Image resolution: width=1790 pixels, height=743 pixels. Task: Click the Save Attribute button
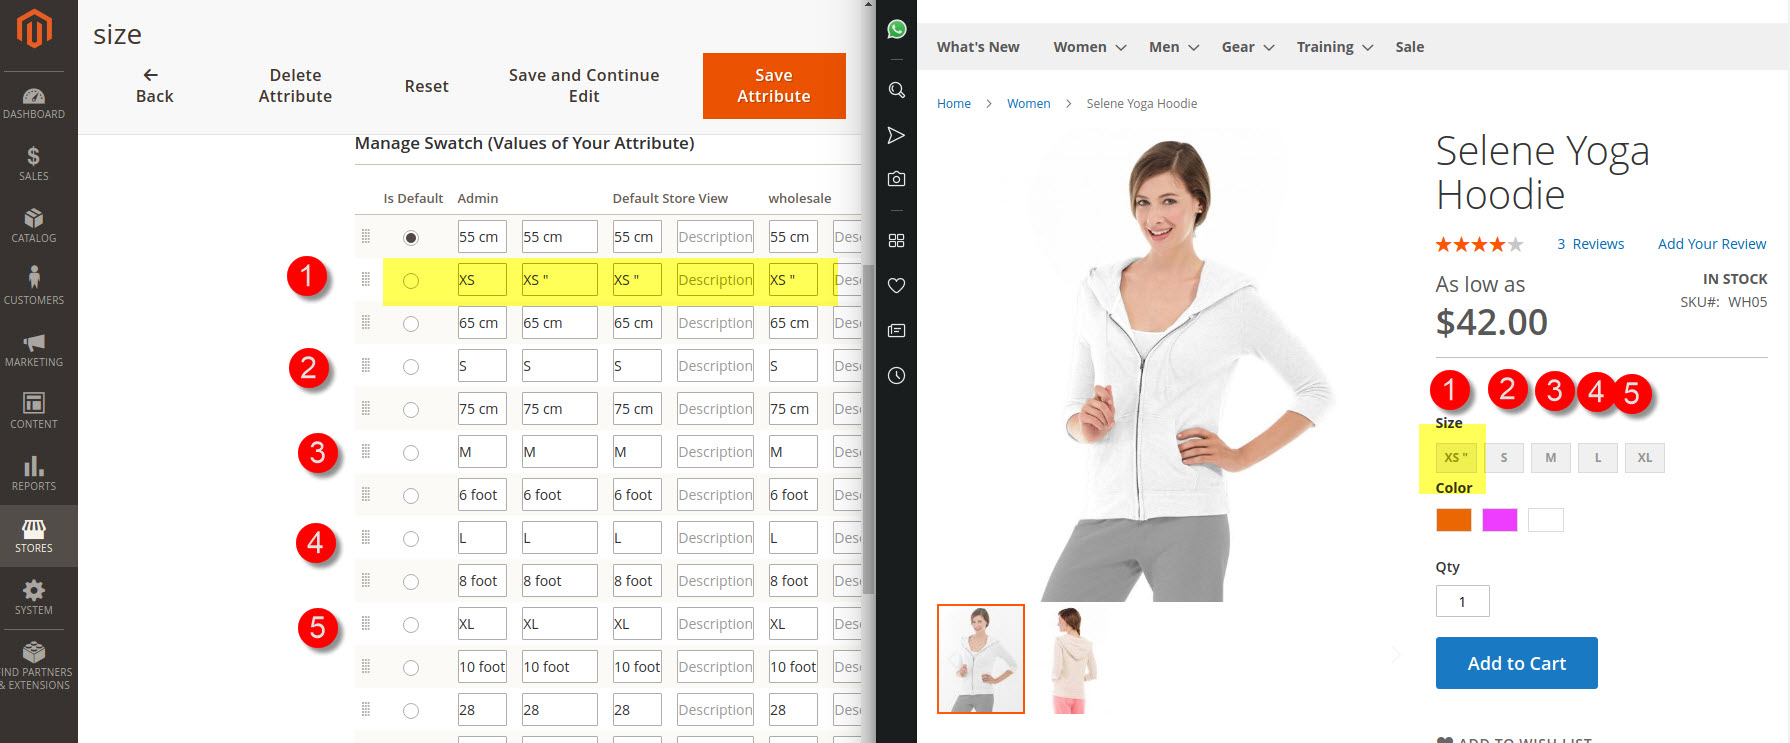click(x=773, y=86)
